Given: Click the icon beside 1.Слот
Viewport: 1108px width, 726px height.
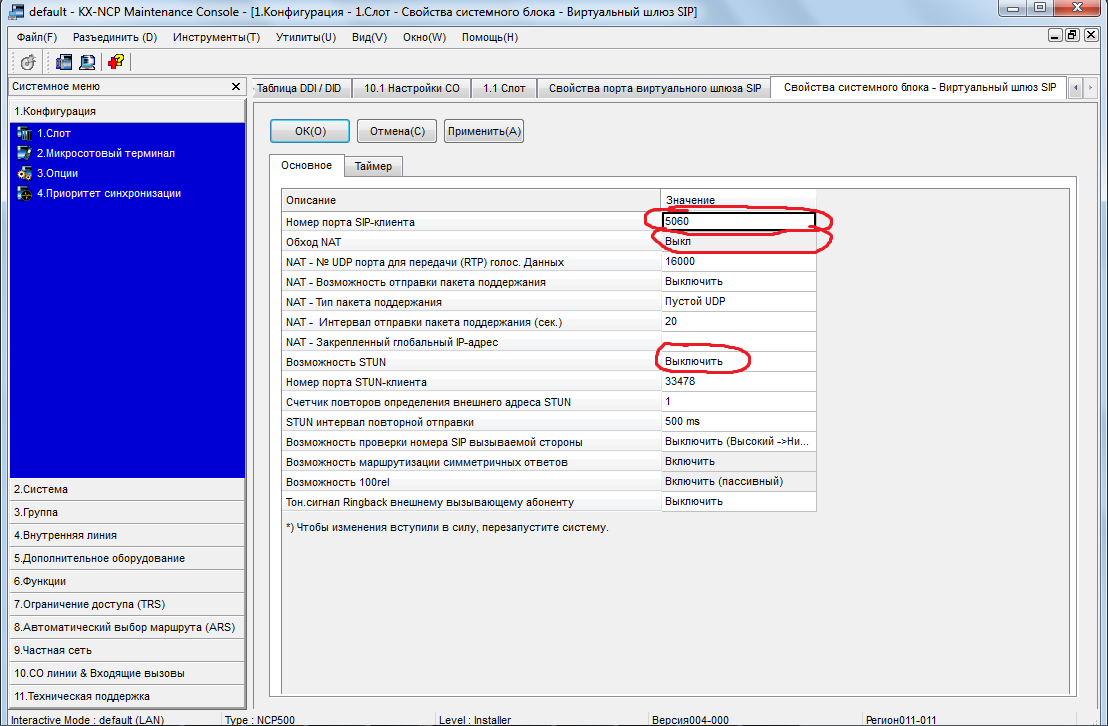Looking at the screenshot, I should point(26,133).
